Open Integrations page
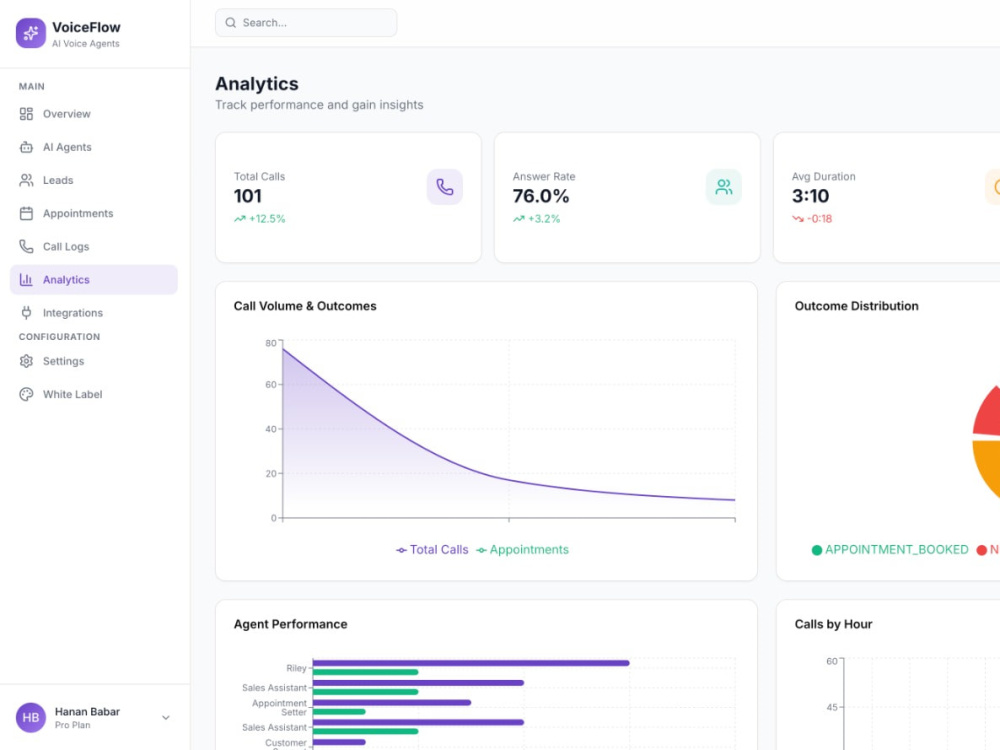This screenshot has height=750, width=1000. tap(94, 313)
